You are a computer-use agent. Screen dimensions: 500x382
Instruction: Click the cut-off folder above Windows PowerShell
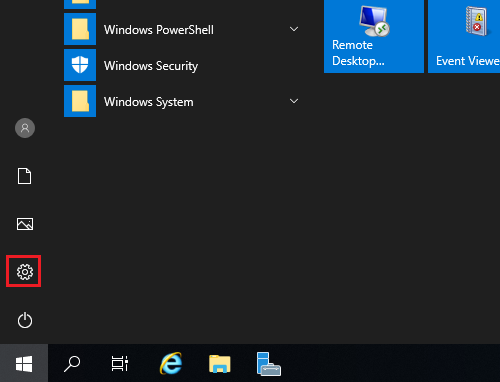coord(80,4)
